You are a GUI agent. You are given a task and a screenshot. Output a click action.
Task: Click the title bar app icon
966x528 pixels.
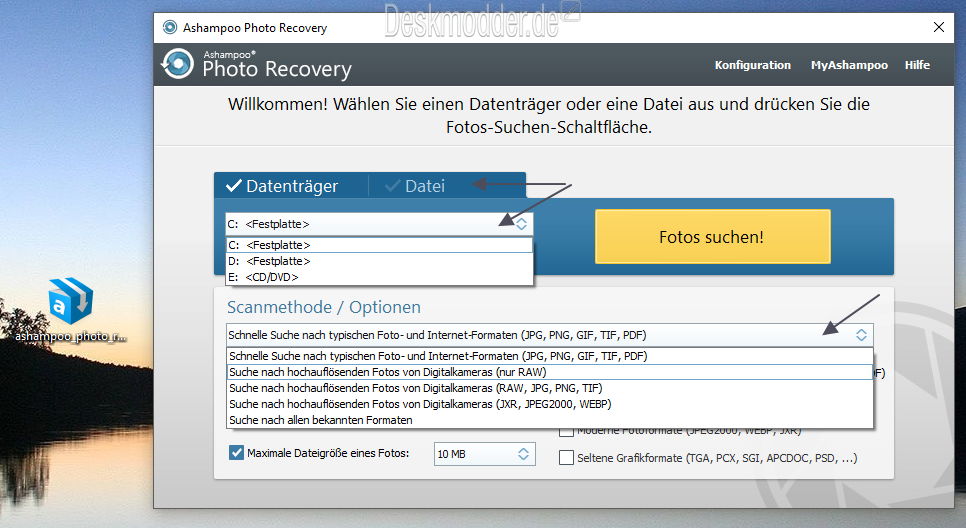pyautogui.click(x=169, y=27)
